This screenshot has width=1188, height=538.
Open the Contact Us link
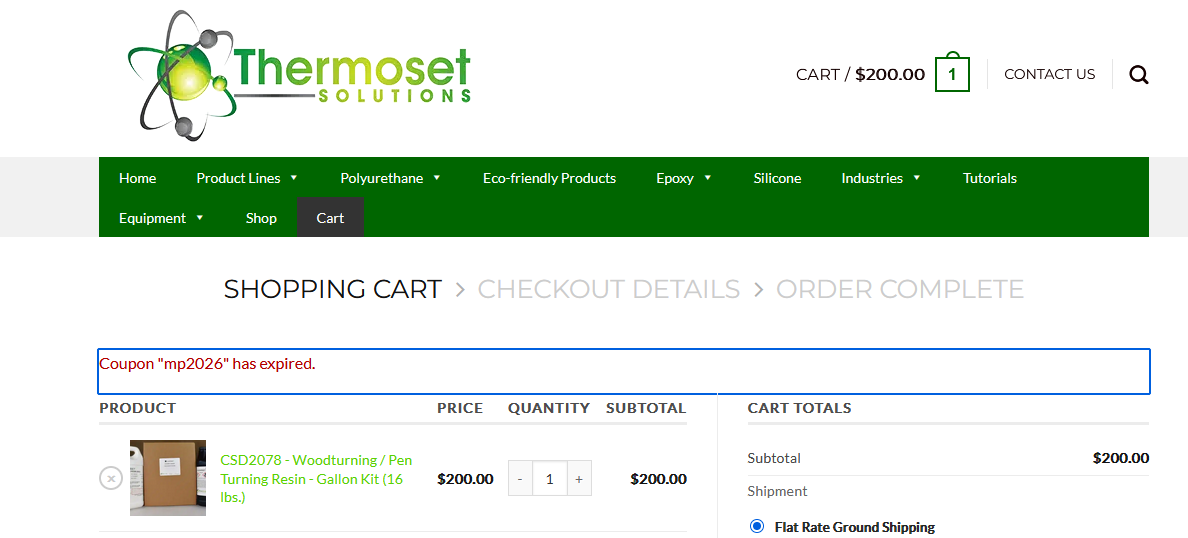click(x=1049, y=74)
